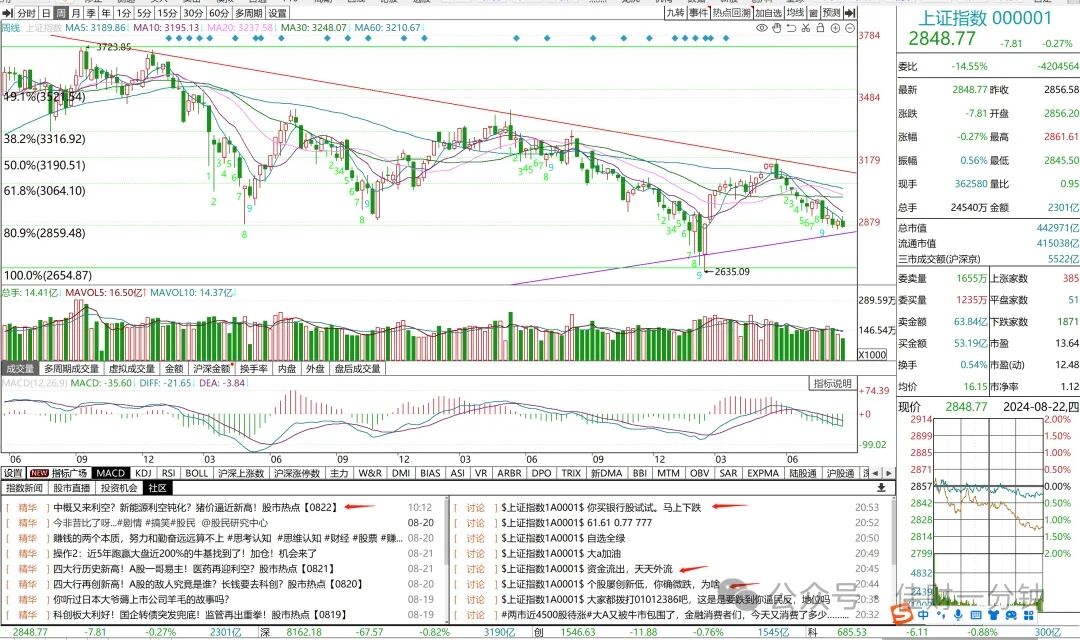Image resolution: width=1080 pixels, height=640 pixels.
Task: Select the scissors cut icon
Action: [x=805, y=28]
